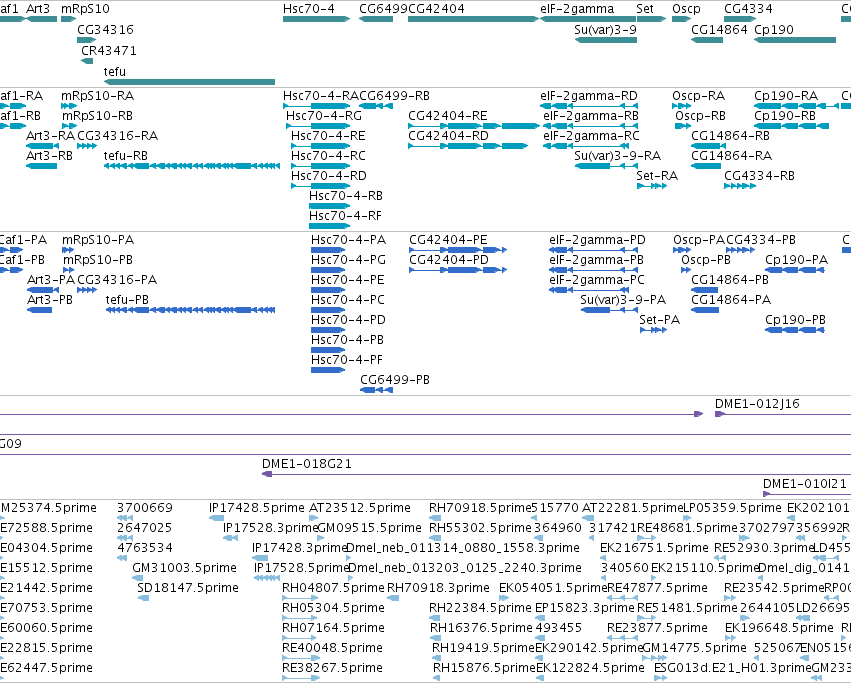Screen dimensions: 851x683
Task: Select EST RE23877.5prime
Action: (621, 637)
